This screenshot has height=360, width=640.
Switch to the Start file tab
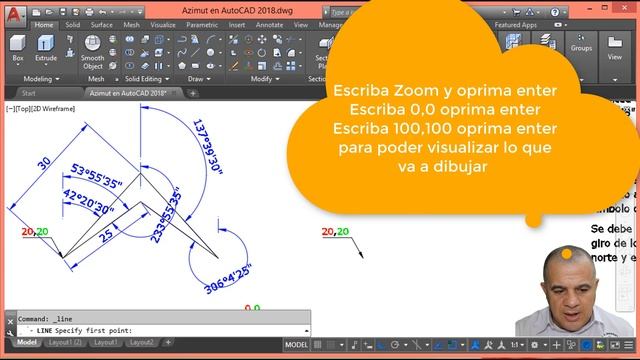(x=29, y=93)
